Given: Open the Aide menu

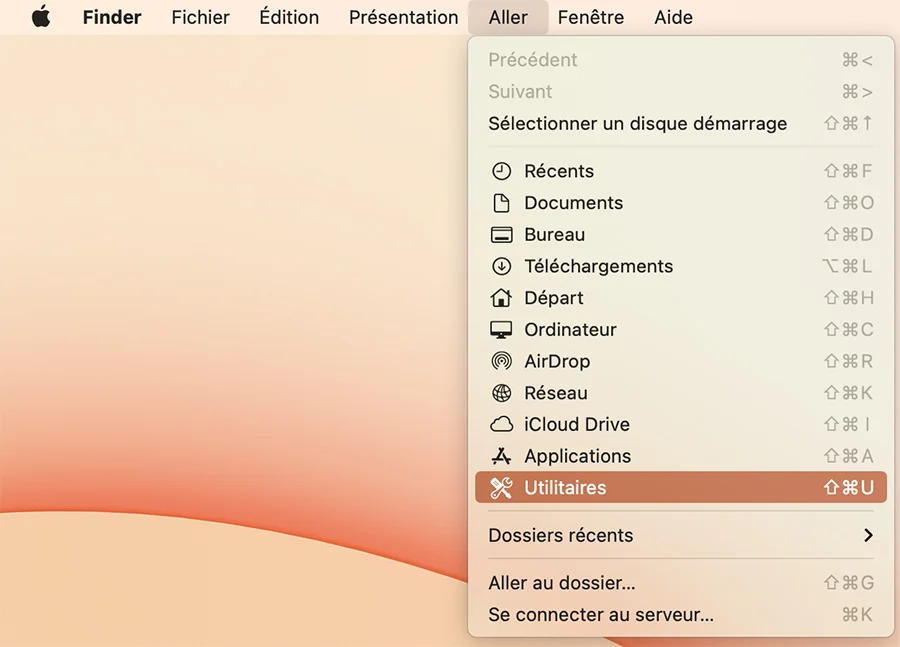Looking at the screenshot, I should point(673,17).
